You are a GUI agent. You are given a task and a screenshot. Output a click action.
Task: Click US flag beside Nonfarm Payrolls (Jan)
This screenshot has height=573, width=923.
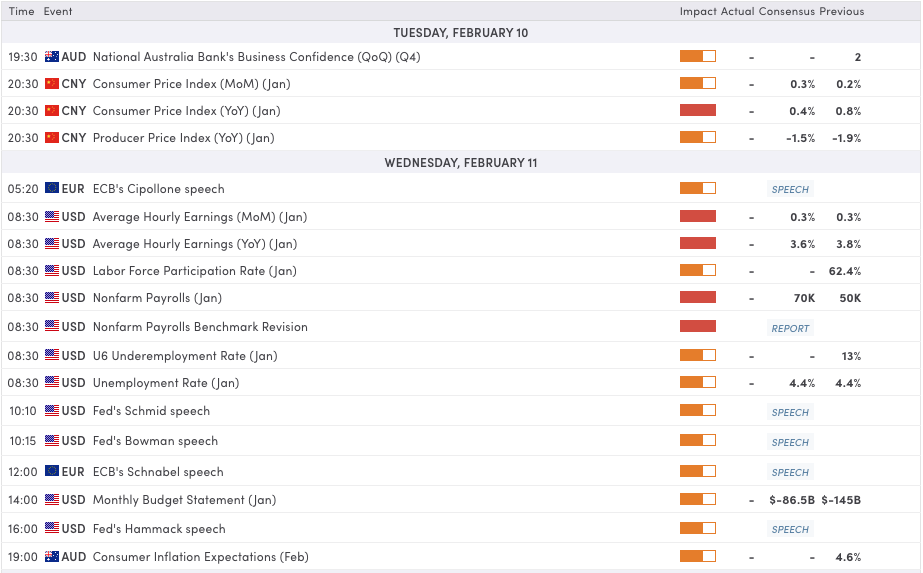[x=52, y=298]
